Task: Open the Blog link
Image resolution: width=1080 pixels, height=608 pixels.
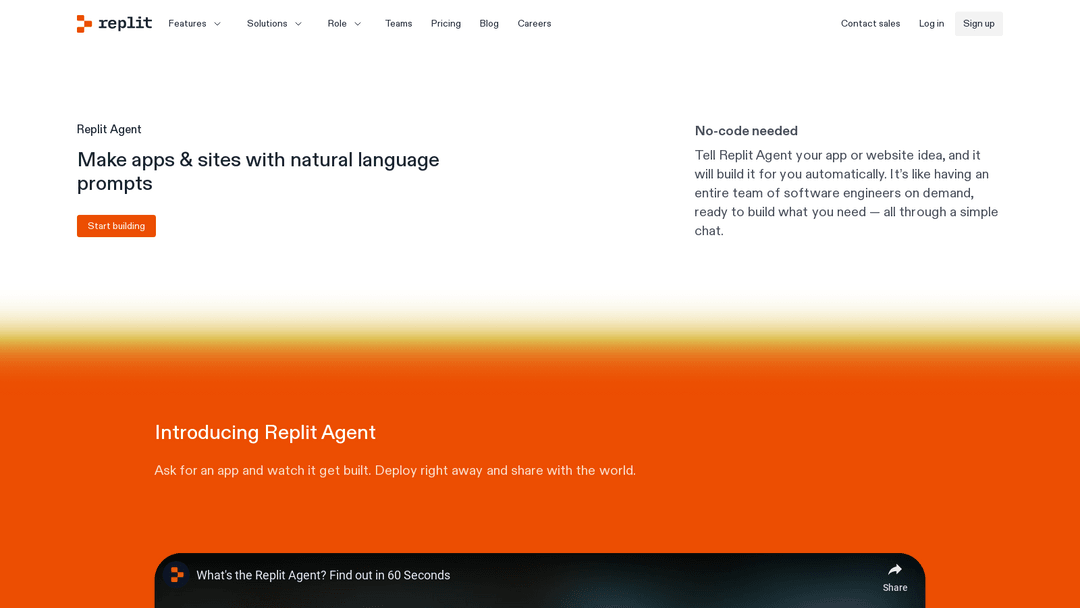Action: [489, 23]
